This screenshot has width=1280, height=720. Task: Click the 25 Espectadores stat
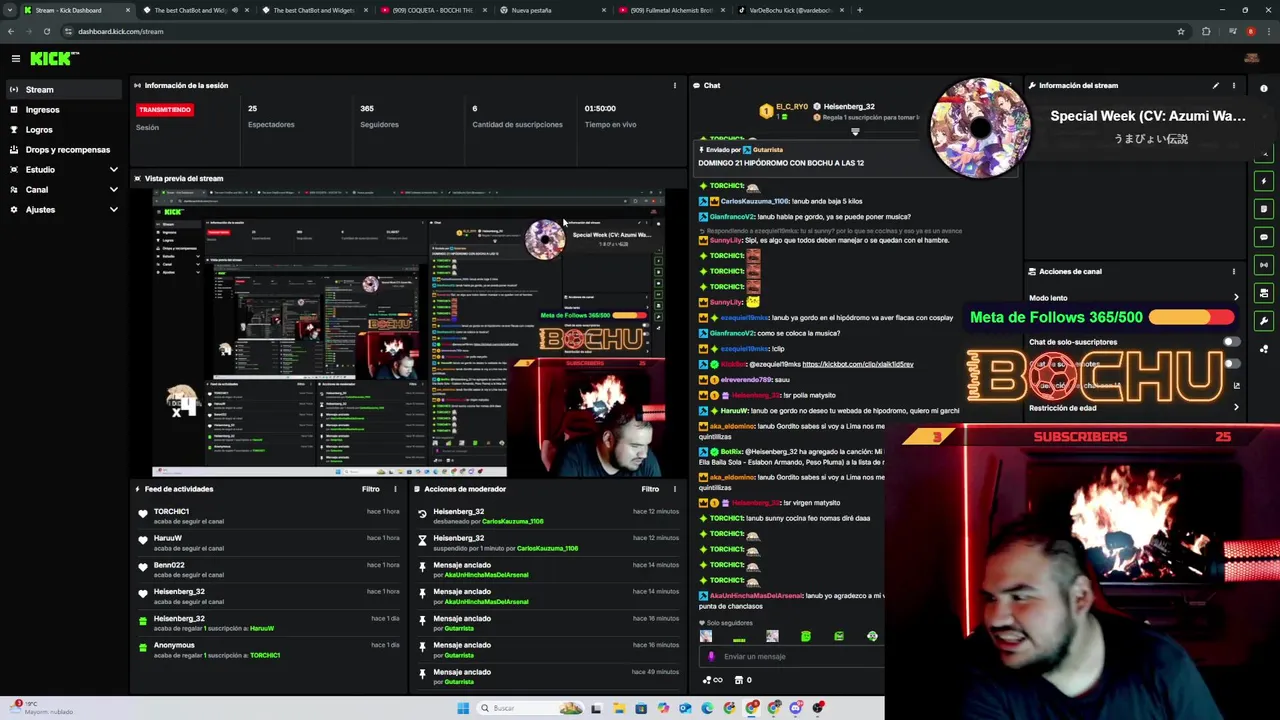pos(271,116)
